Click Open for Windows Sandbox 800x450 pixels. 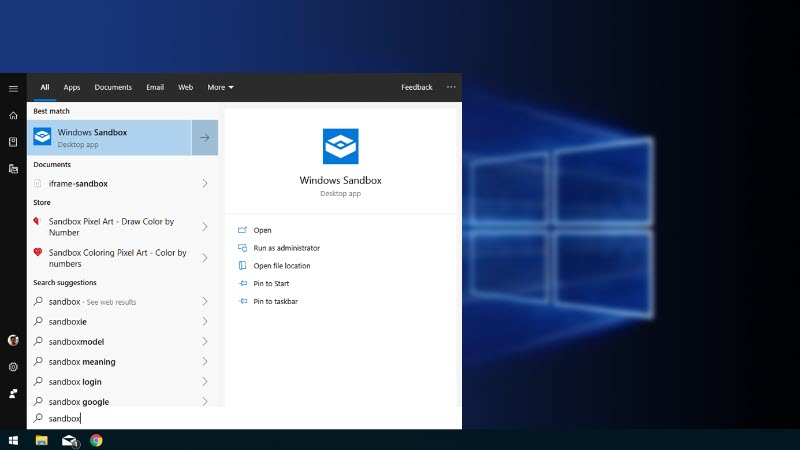coord(262,230)
